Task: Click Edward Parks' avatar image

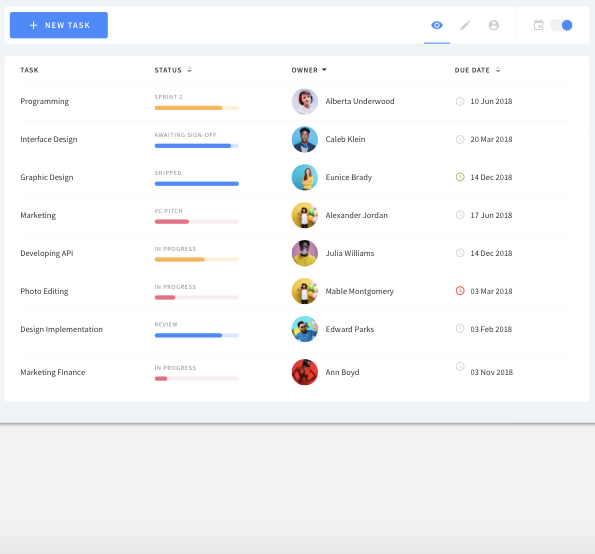Action: (x=304, y=329)
